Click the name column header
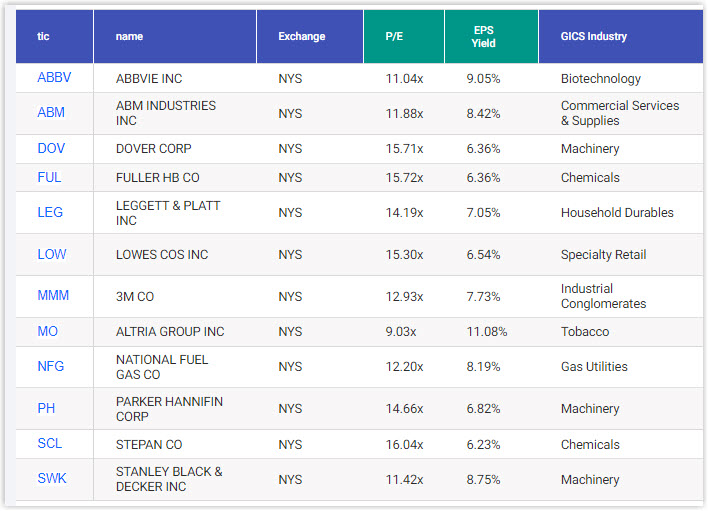The image size is (708, 511). pos(129,37)
